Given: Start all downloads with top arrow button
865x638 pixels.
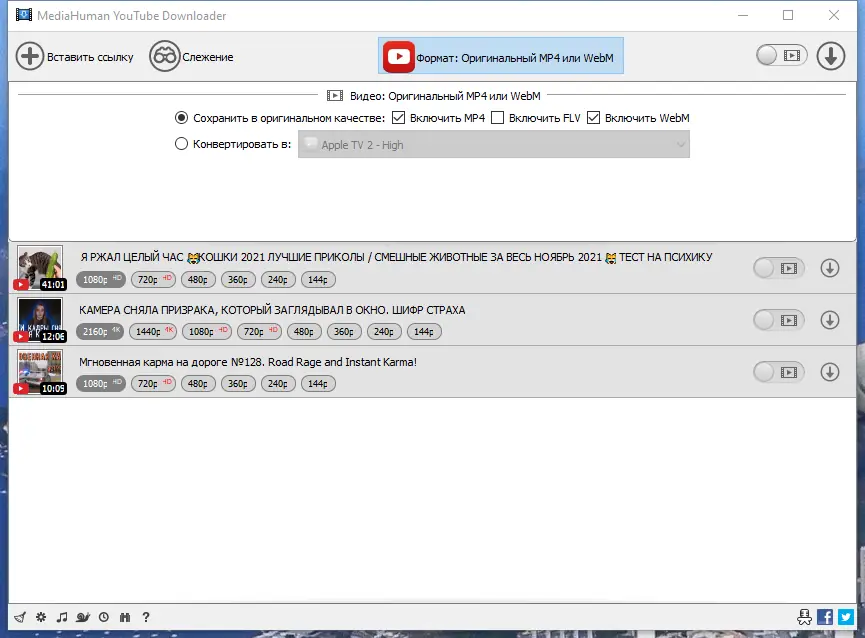Looking at the screenshot, I should click(831, 56).
